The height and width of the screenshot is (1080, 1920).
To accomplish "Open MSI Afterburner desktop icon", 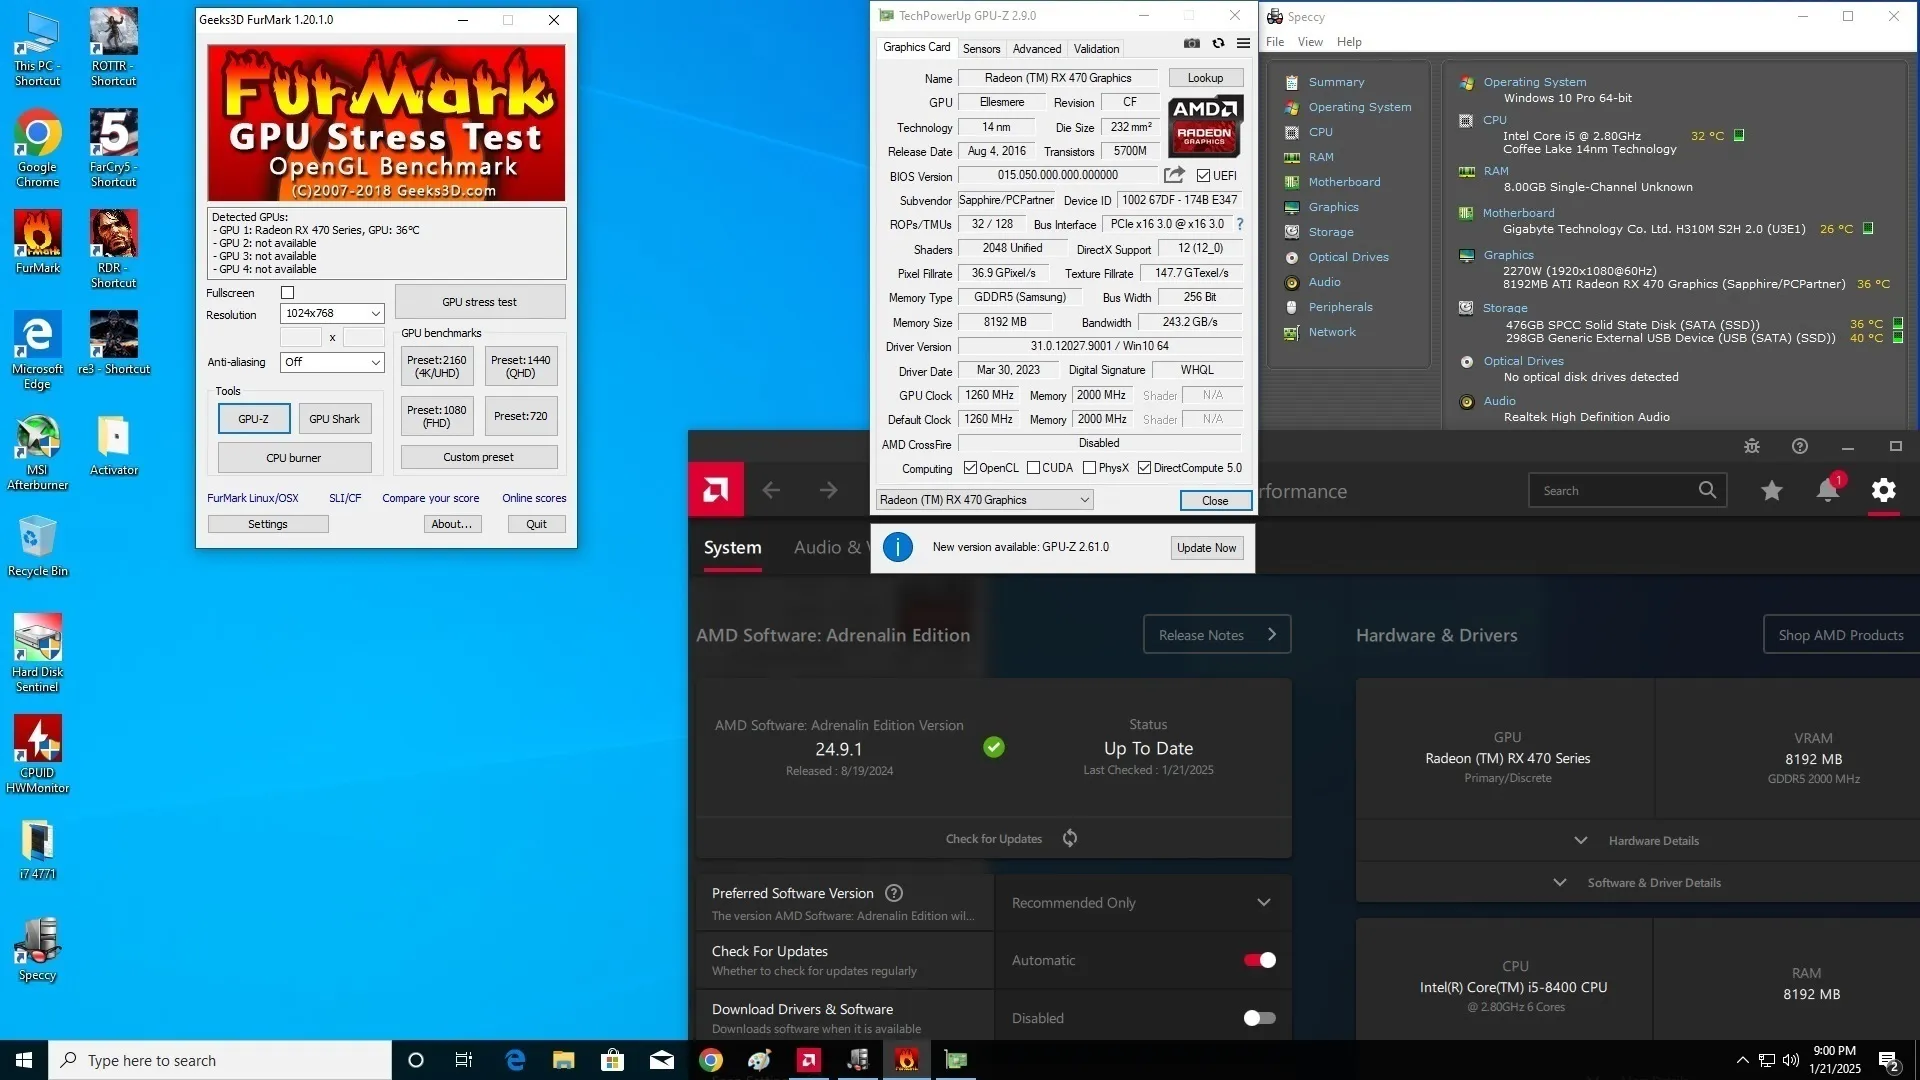I will pyautogui.click(x=38, y=452).
